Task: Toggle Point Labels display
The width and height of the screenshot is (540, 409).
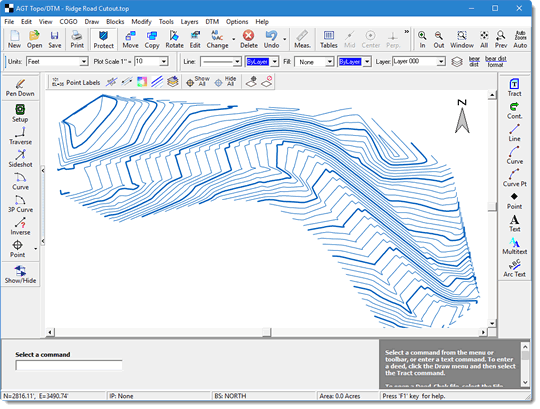Action: click(76, 82)
